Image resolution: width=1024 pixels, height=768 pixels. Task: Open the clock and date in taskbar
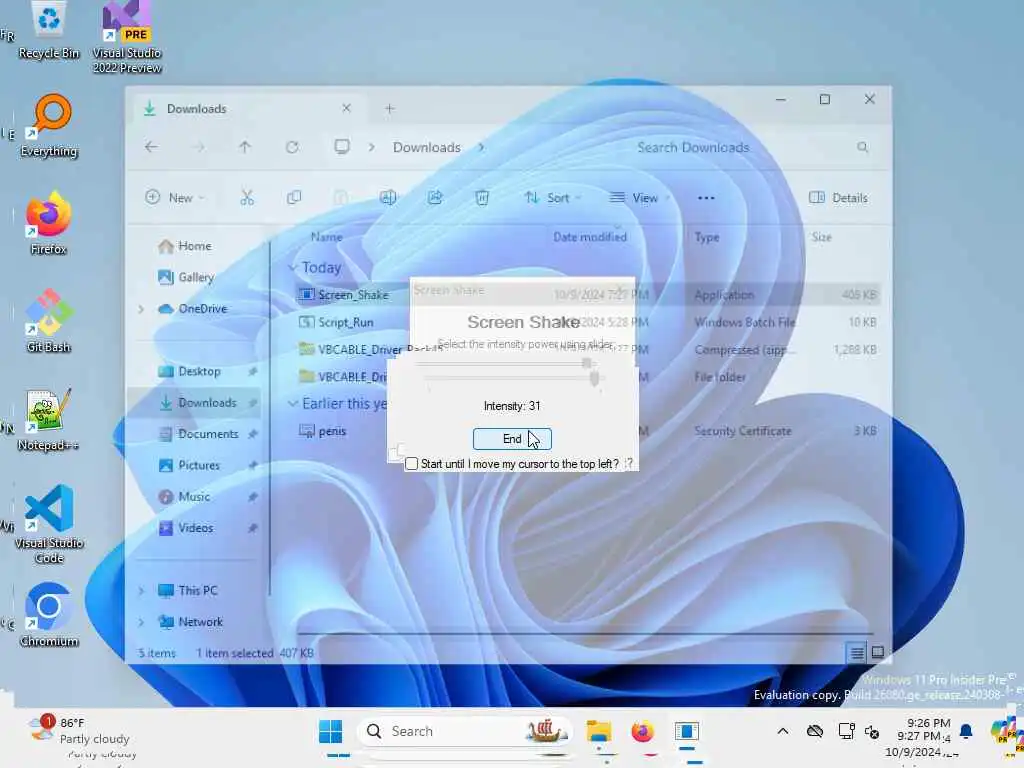coord(922,737)
